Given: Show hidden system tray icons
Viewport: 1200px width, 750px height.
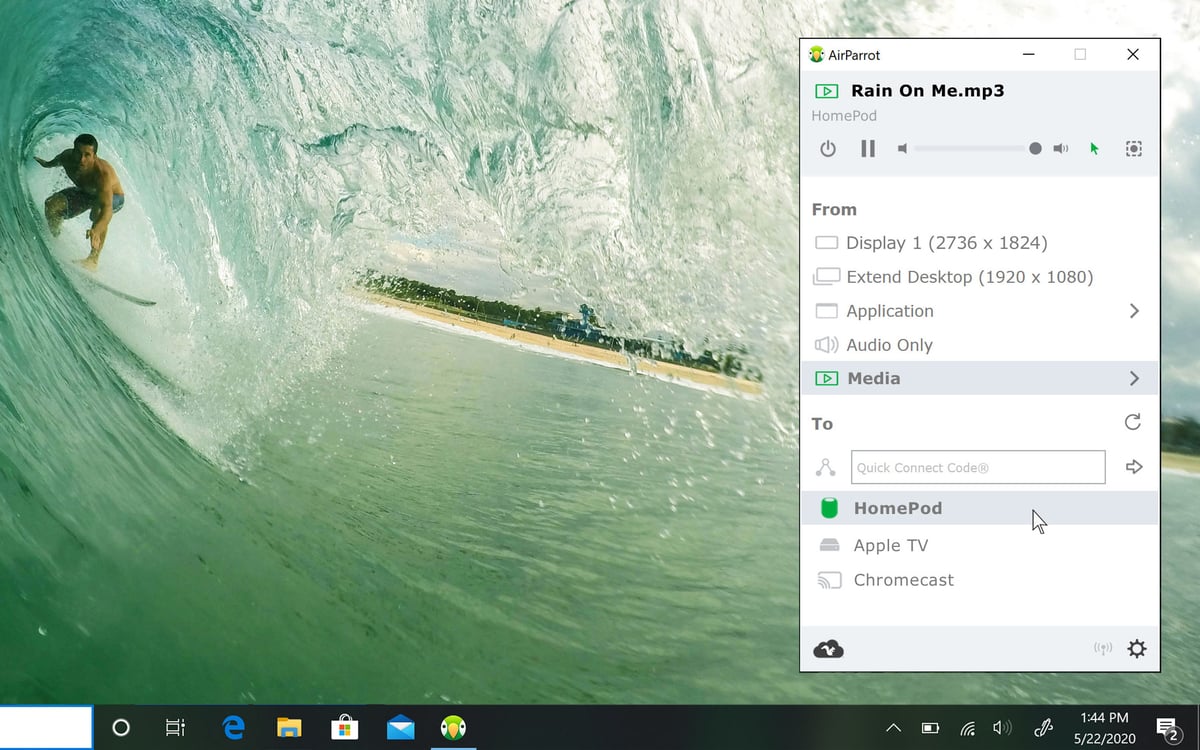Looking at the screenshot, I should pos(893,728).
